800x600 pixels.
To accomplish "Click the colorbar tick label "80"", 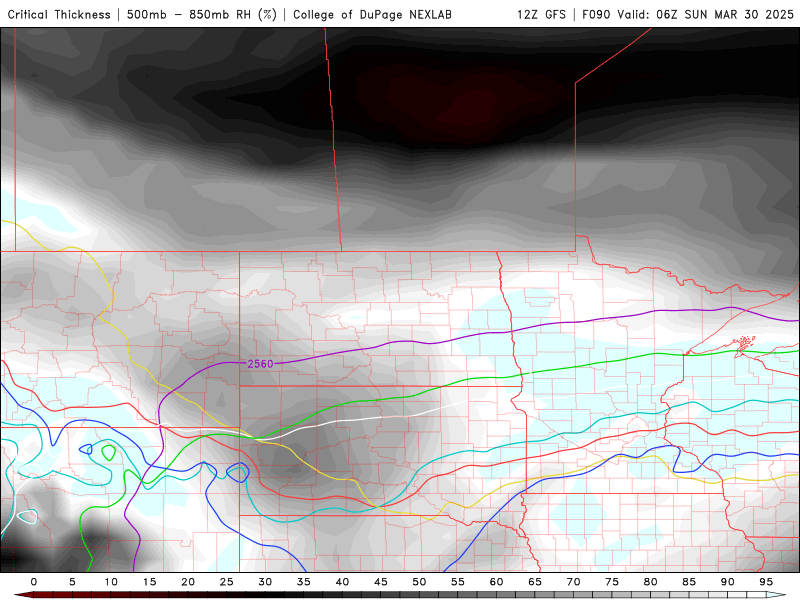I will click(x=651, y=582).
